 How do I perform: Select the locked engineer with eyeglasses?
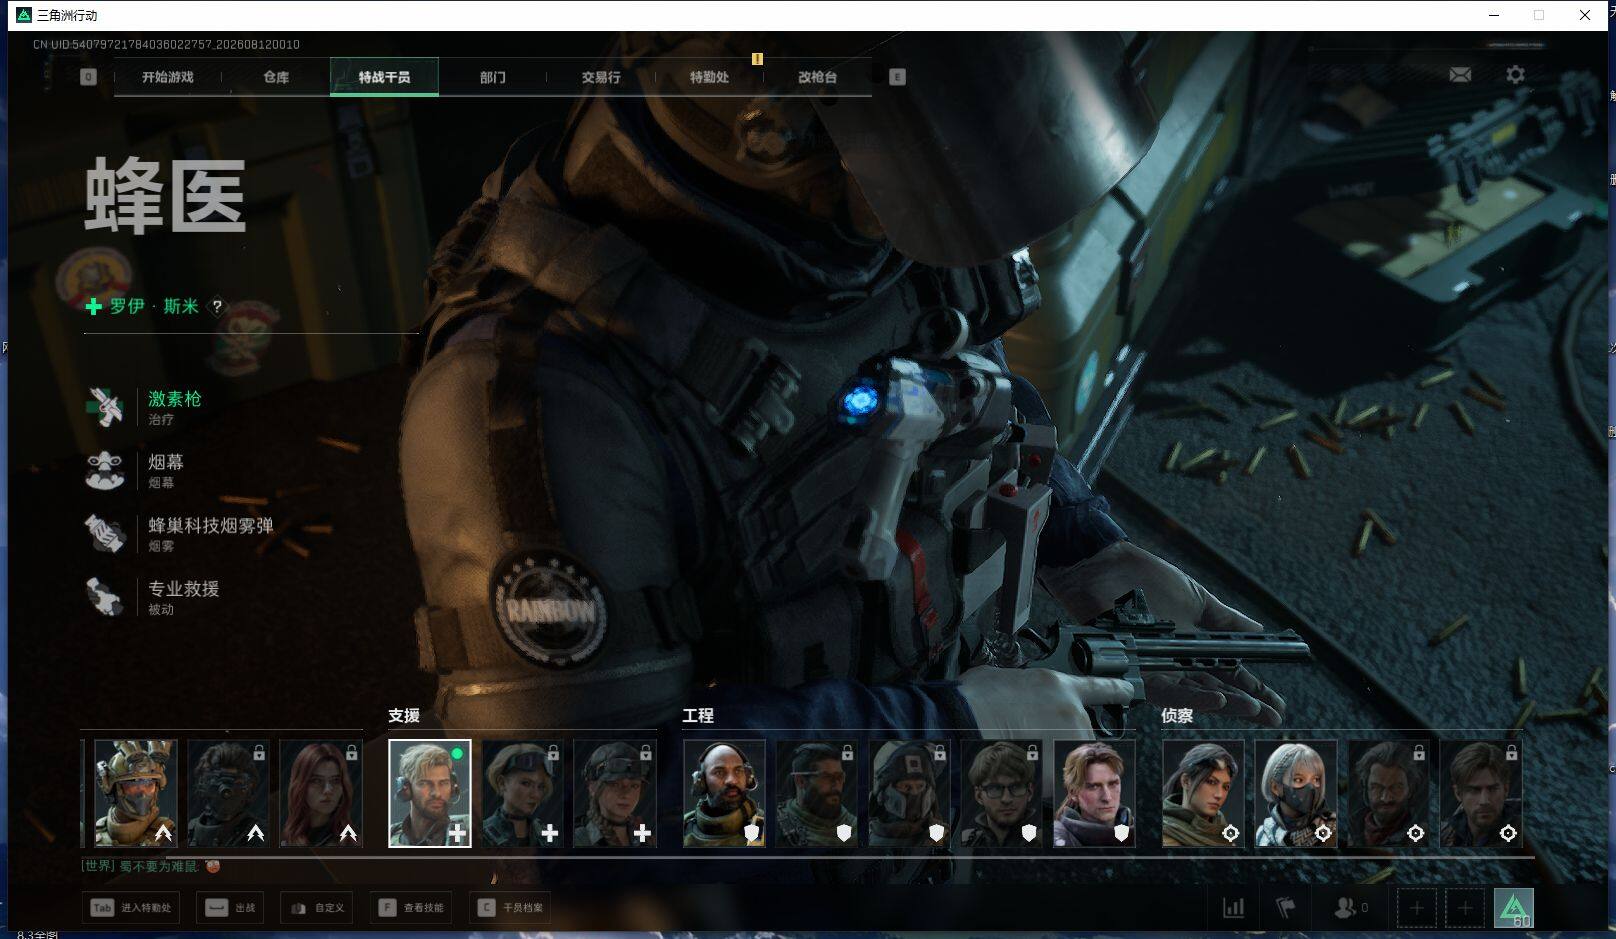coord(1002,793)
